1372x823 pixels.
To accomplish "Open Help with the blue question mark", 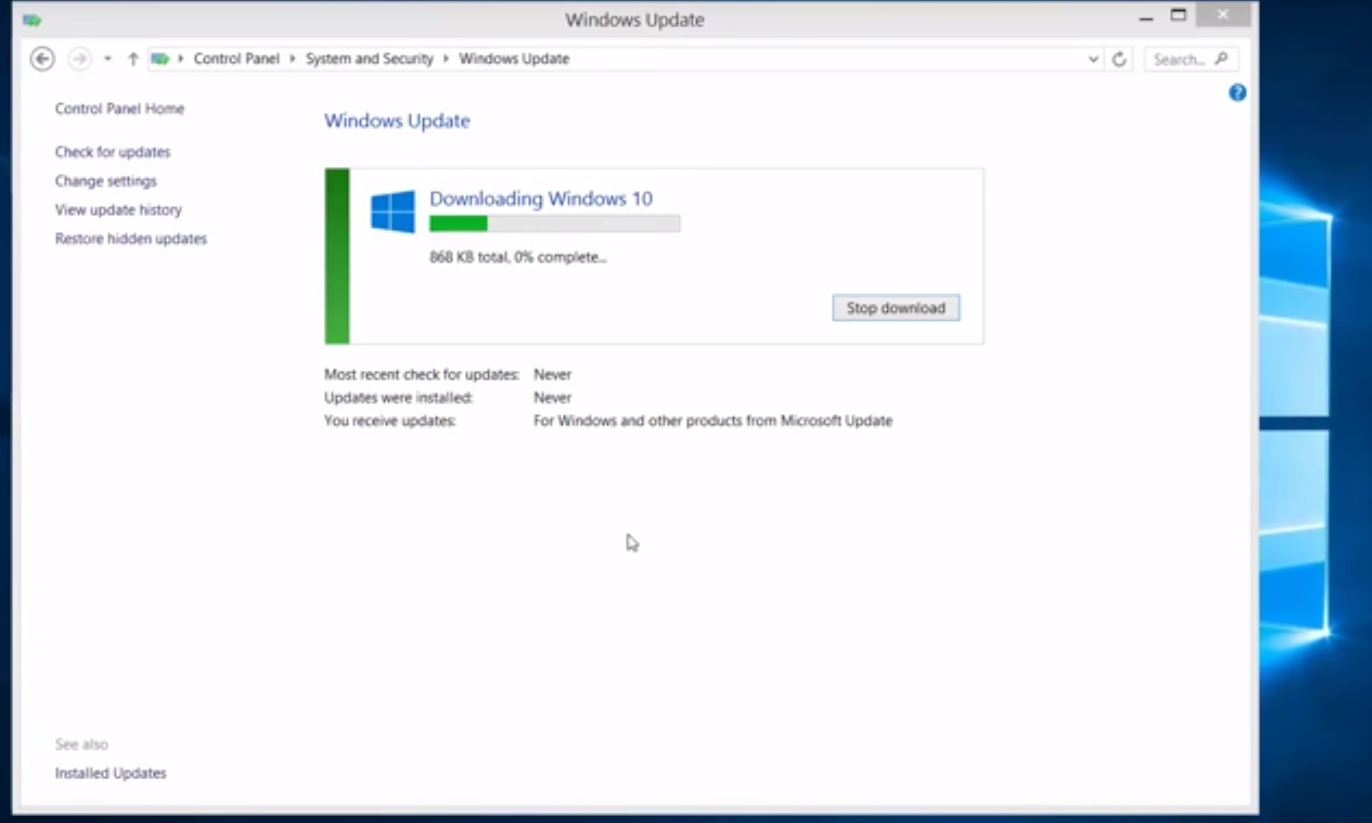I will click(1238, 93).
